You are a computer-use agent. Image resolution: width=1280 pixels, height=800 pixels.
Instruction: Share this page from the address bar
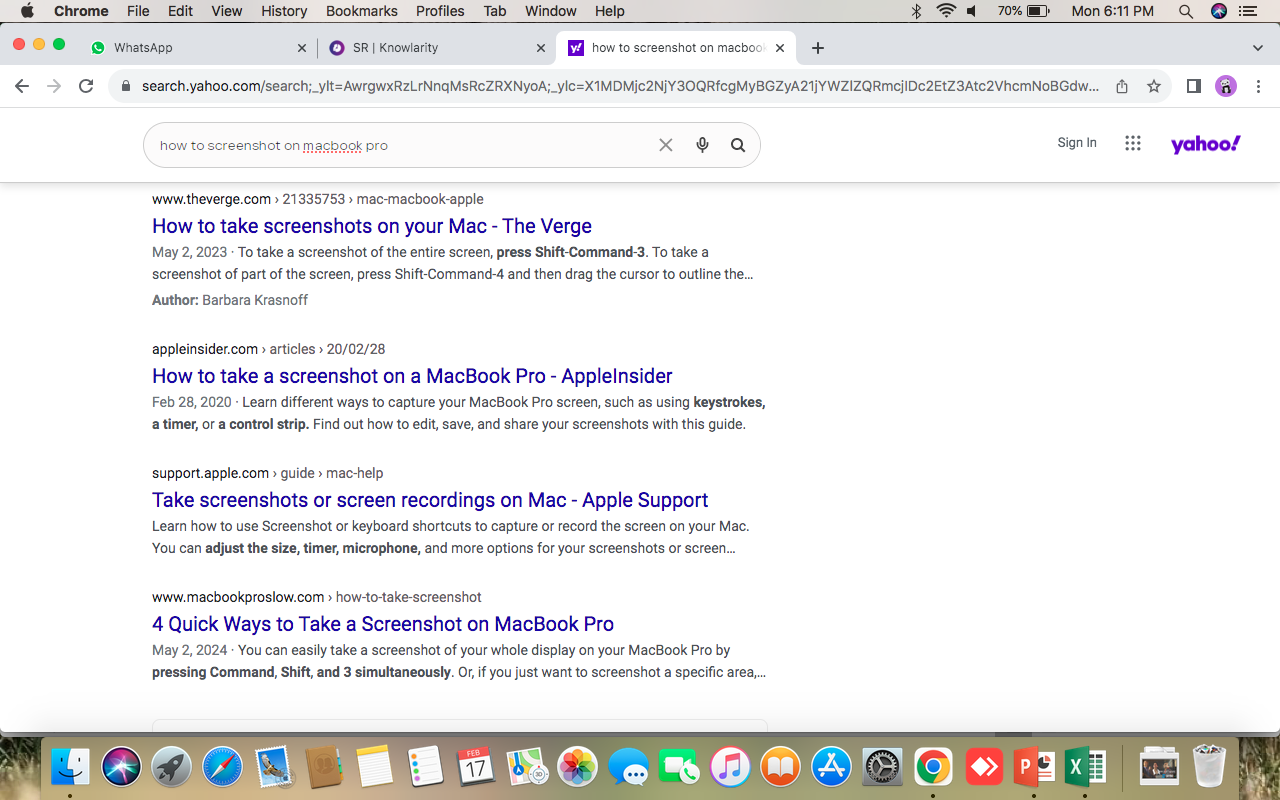pos(1122,86)
